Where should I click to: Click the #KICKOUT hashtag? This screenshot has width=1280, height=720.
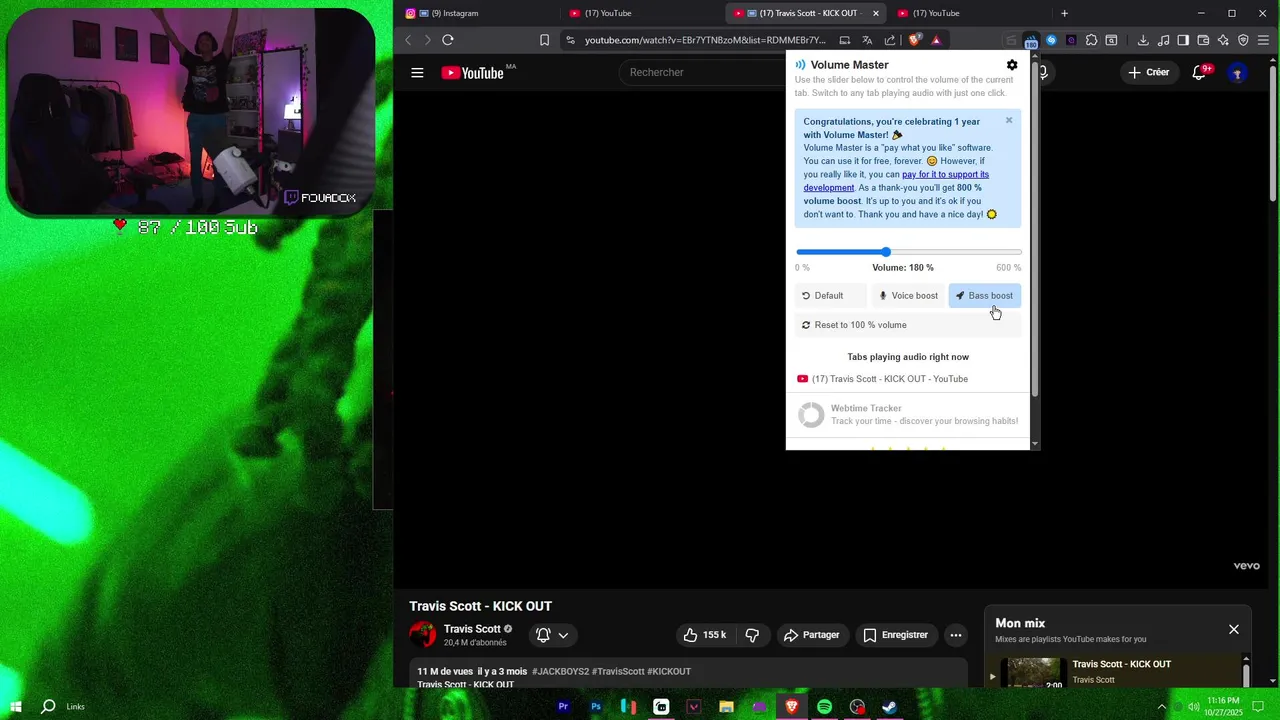coord(669,672)
